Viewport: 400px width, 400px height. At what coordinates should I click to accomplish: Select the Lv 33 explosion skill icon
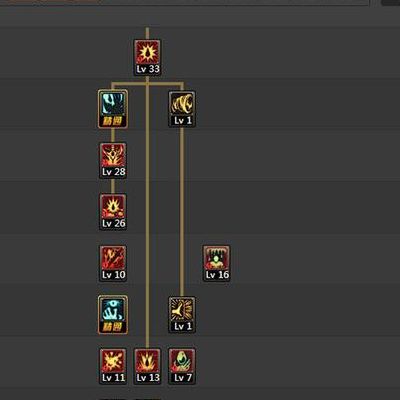[147, 57]
